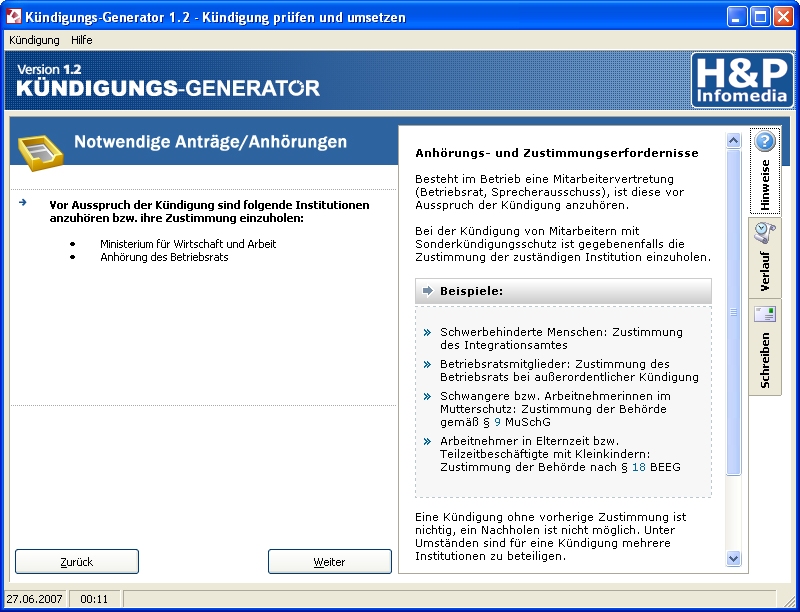Click the scrollbar up arrow in hints panel
Image resolution: width=800 pixels, height=612 pixels.
(734, 141)
